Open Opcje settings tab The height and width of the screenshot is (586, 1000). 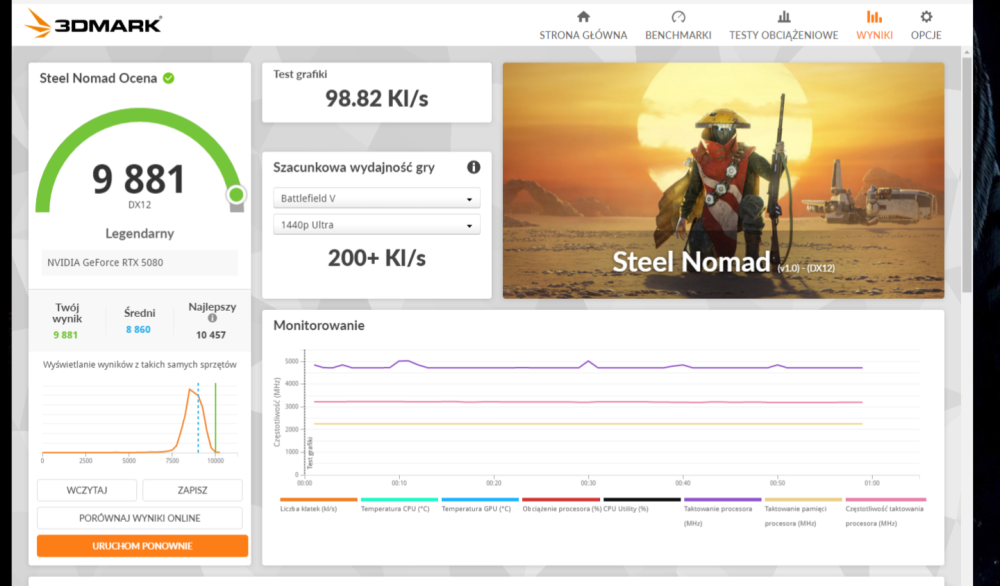pyautogui.click(x=926, y=26)
